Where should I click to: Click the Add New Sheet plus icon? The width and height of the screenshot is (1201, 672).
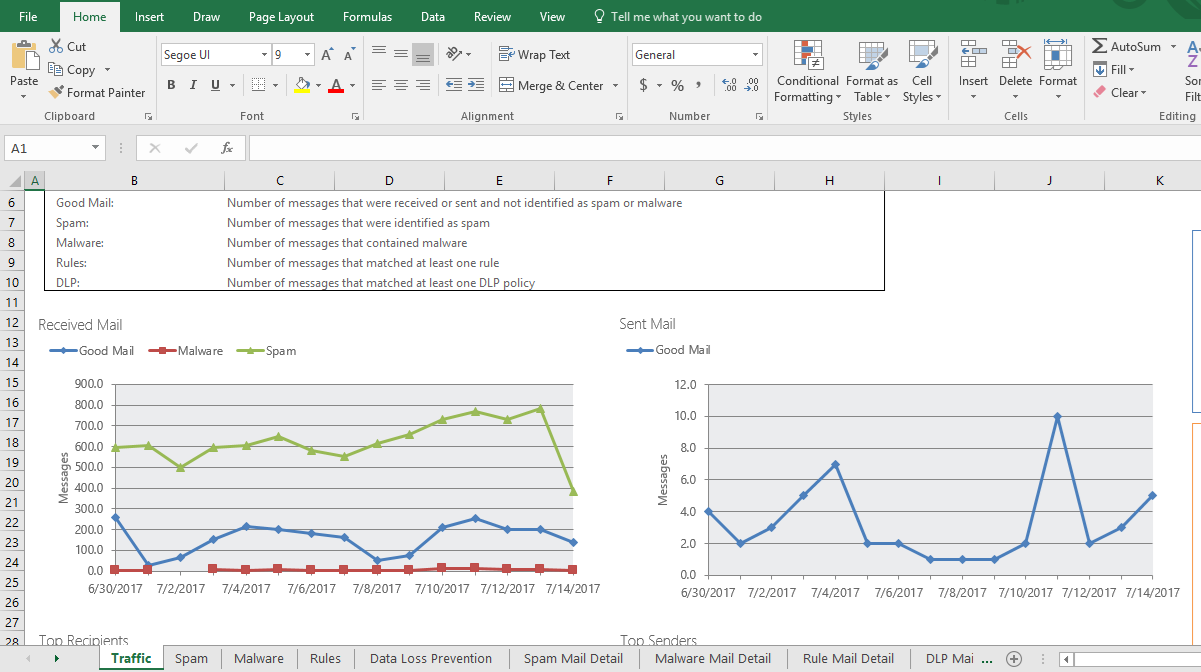(x=1014, y=659)
